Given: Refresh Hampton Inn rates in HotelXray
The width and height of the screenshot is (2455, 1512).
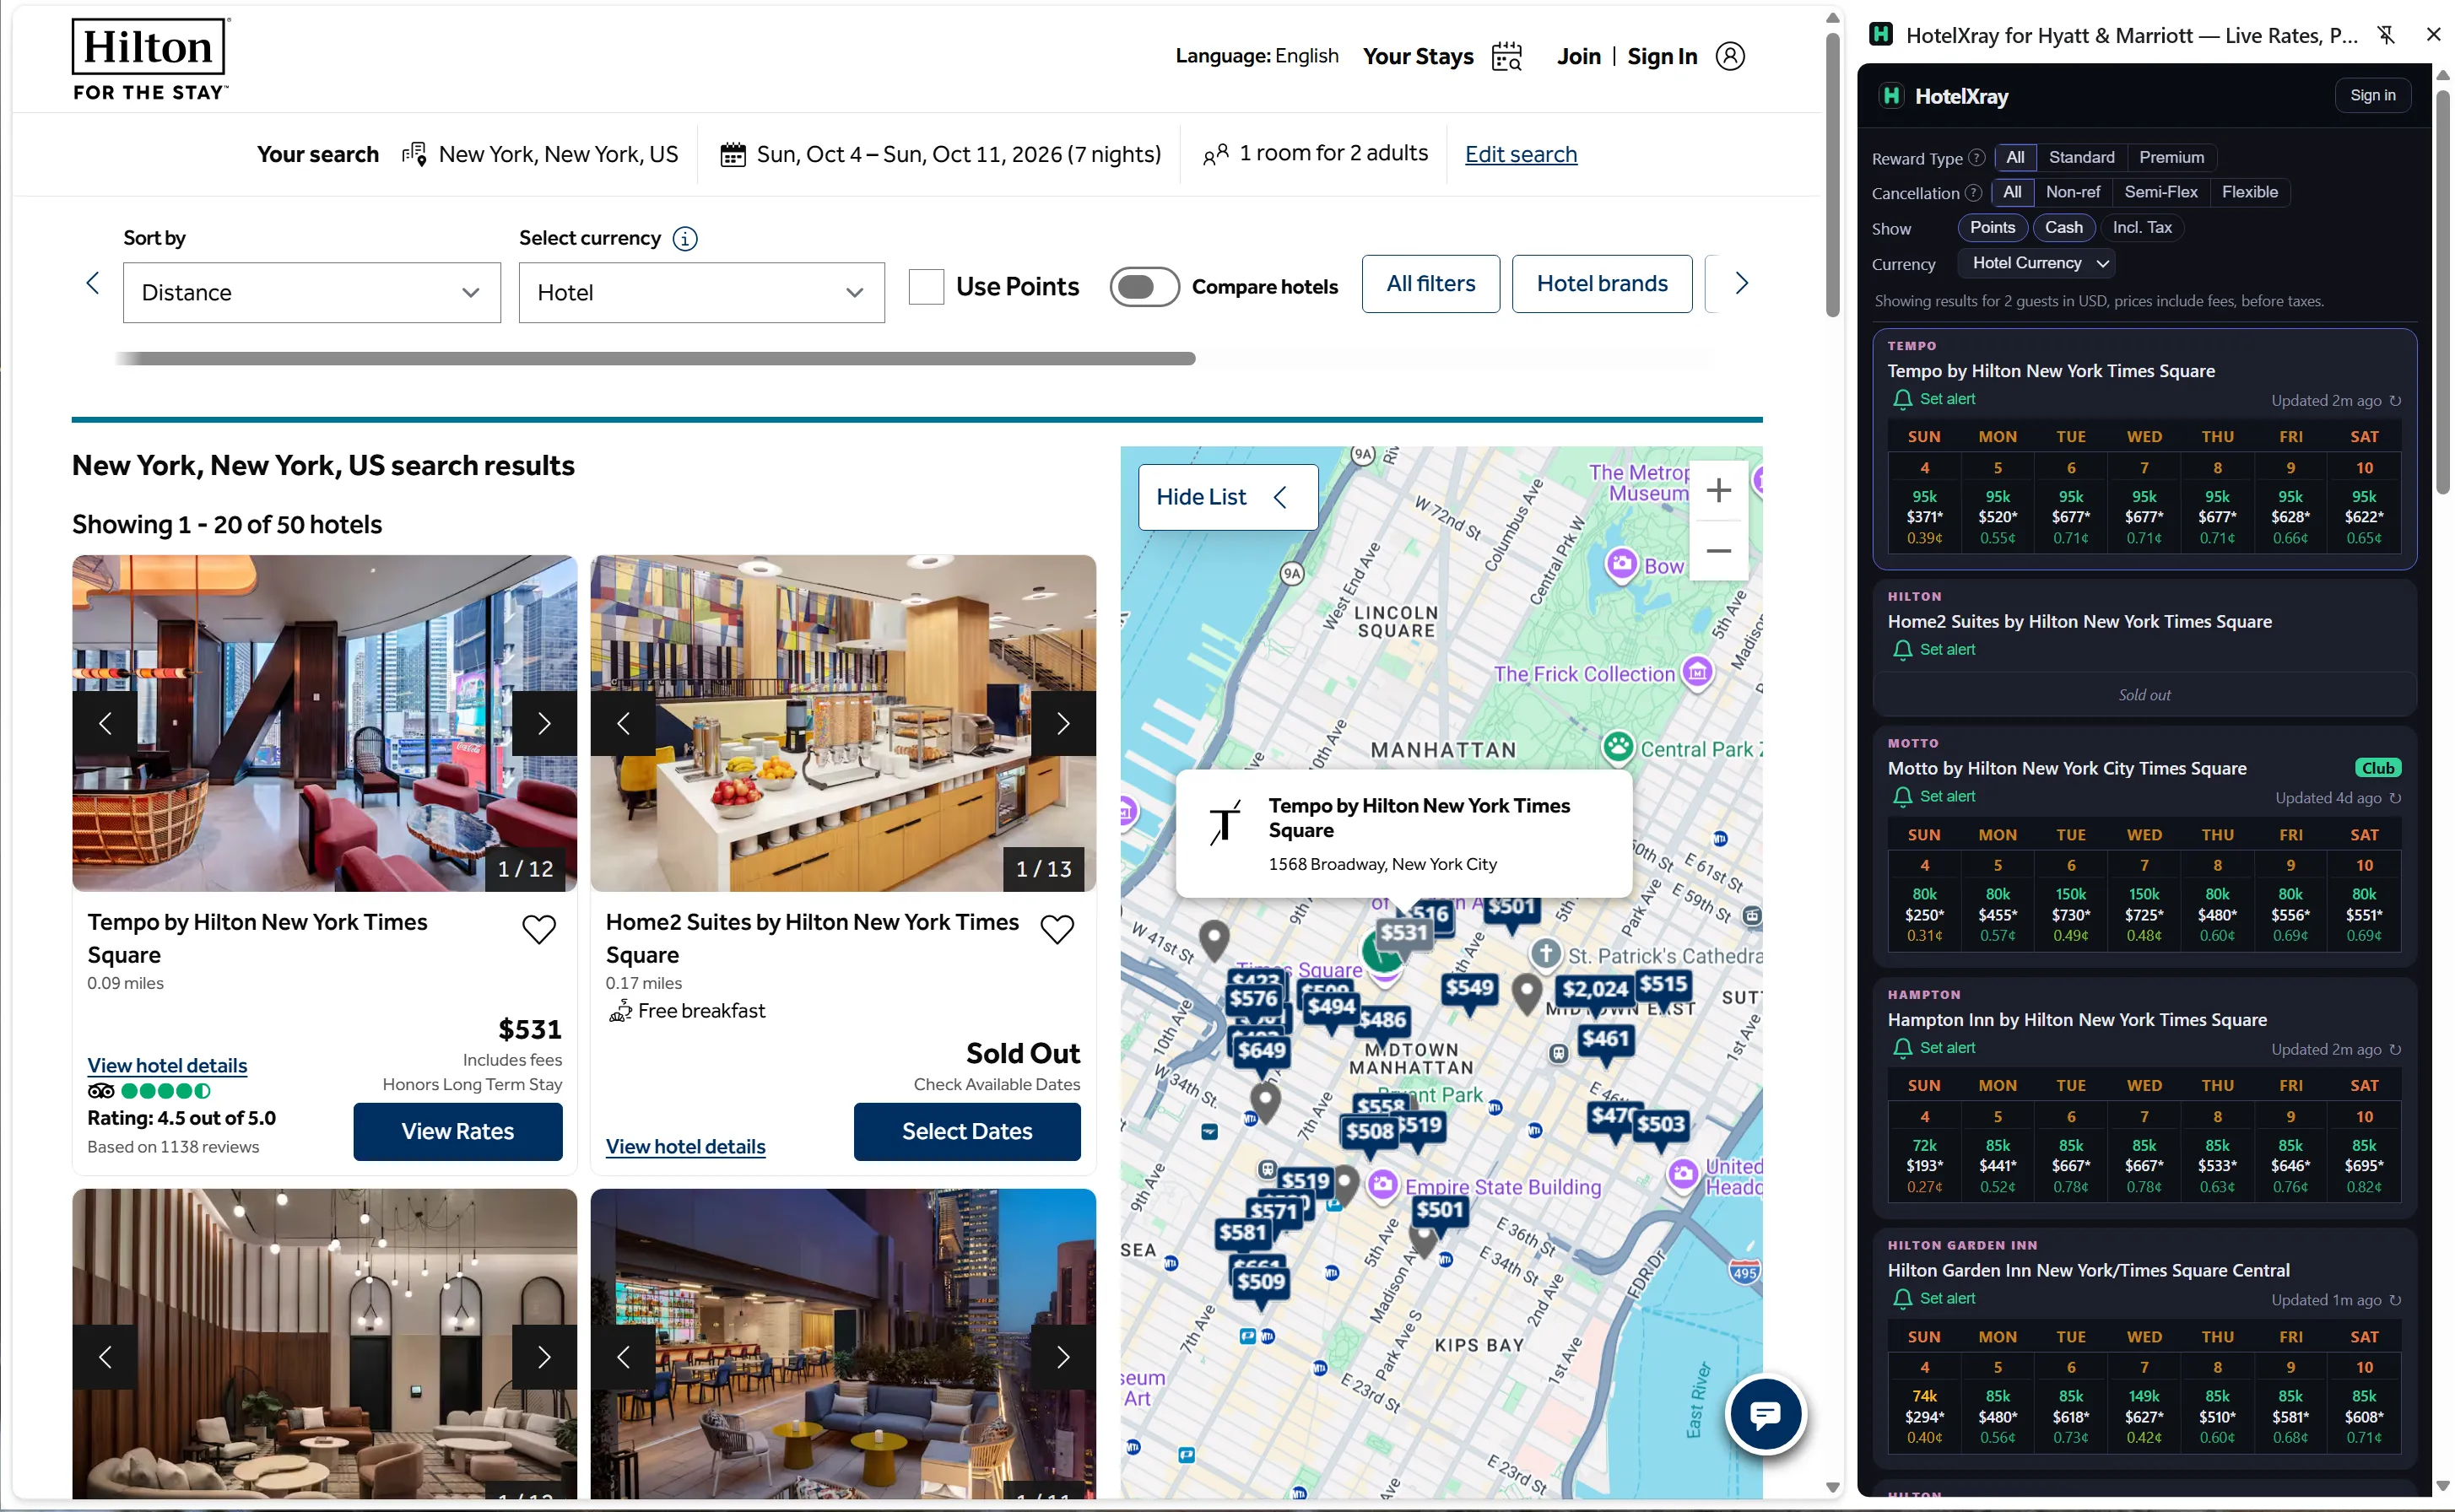Looking at the screenshot, I should pyautogui.click(x=2395, y=1049).
